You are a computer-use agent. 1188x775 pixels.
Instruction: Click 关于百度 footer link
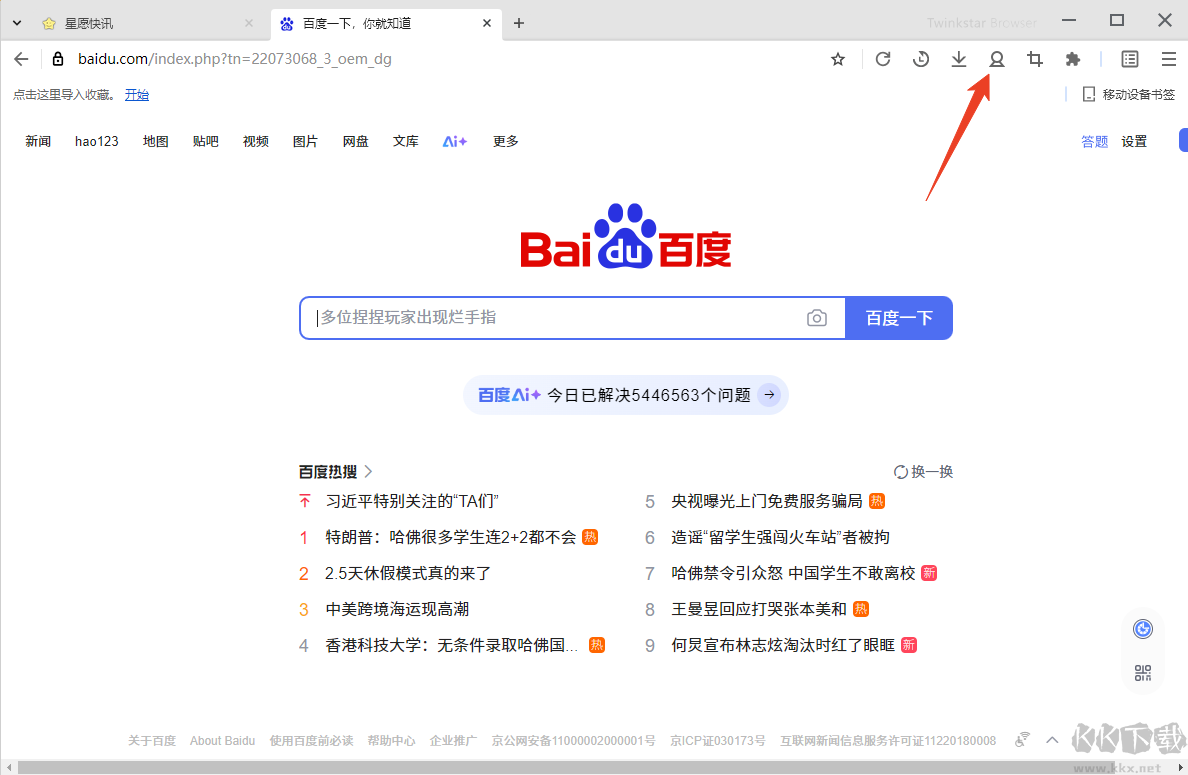click(152, 740)
